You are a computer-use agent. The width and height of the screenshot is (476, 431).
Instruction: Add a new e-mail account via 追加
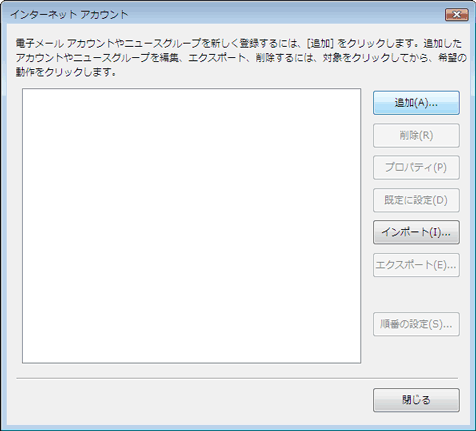coord(416,103)
